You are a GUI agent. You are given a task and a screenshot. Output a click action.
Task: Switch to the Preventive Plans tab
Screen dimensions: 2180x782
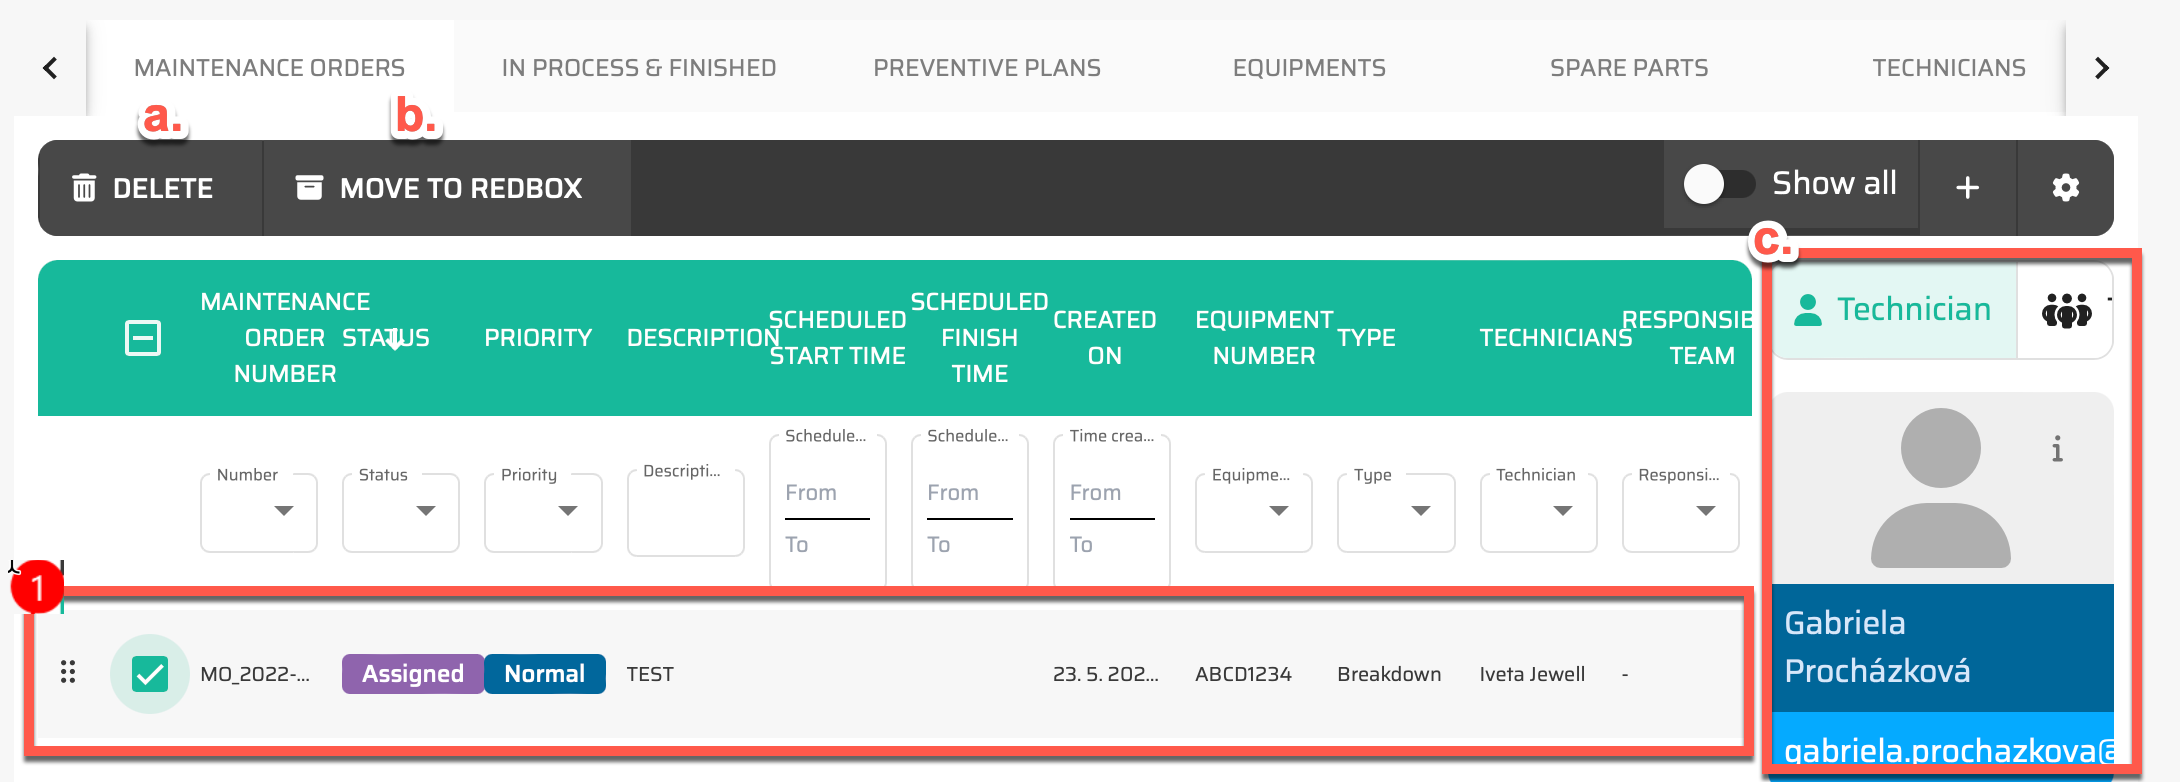click(986, 68)
